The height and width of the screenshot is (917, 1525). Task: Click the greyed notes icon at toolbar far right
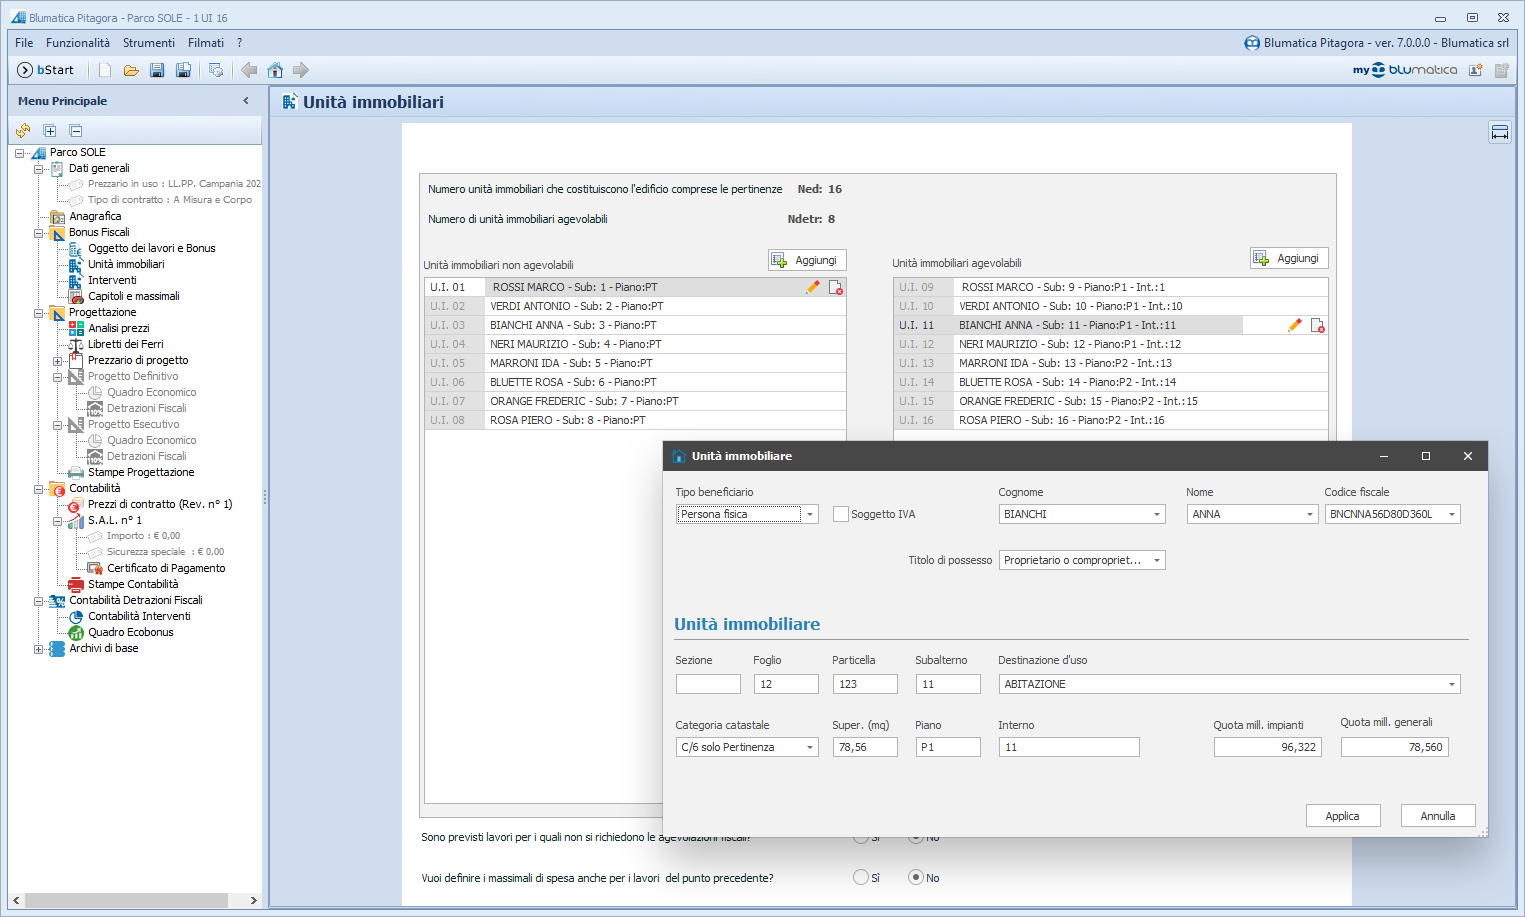[1501, 70]
